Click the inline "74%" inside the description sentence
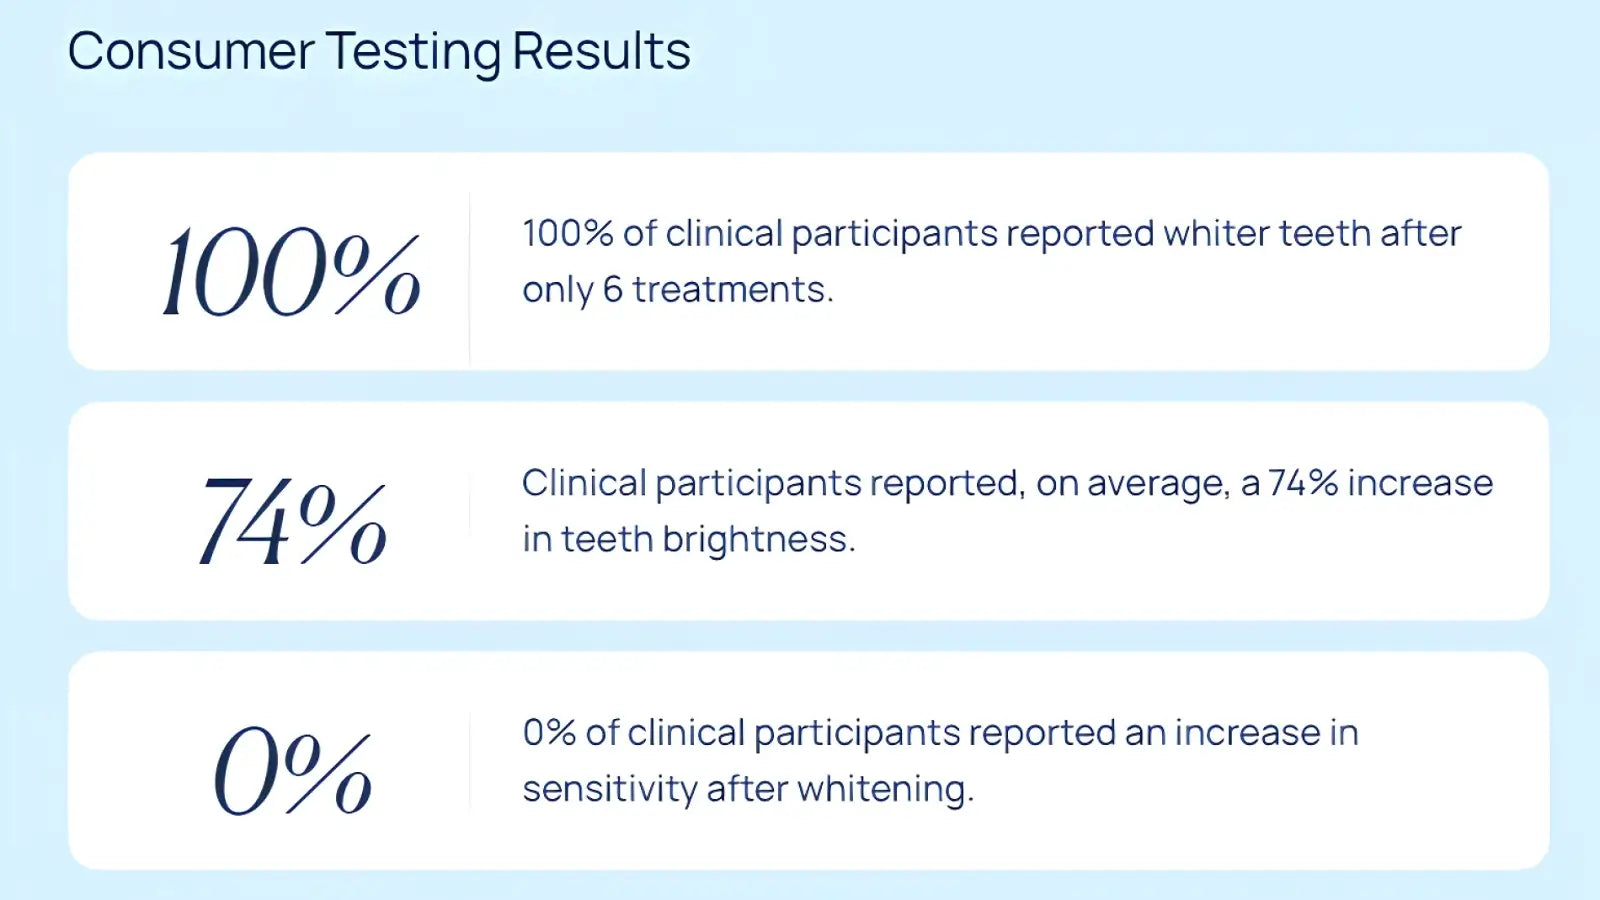Image resolution: width=1600 pixels, height=900 pixels. 1303,483
